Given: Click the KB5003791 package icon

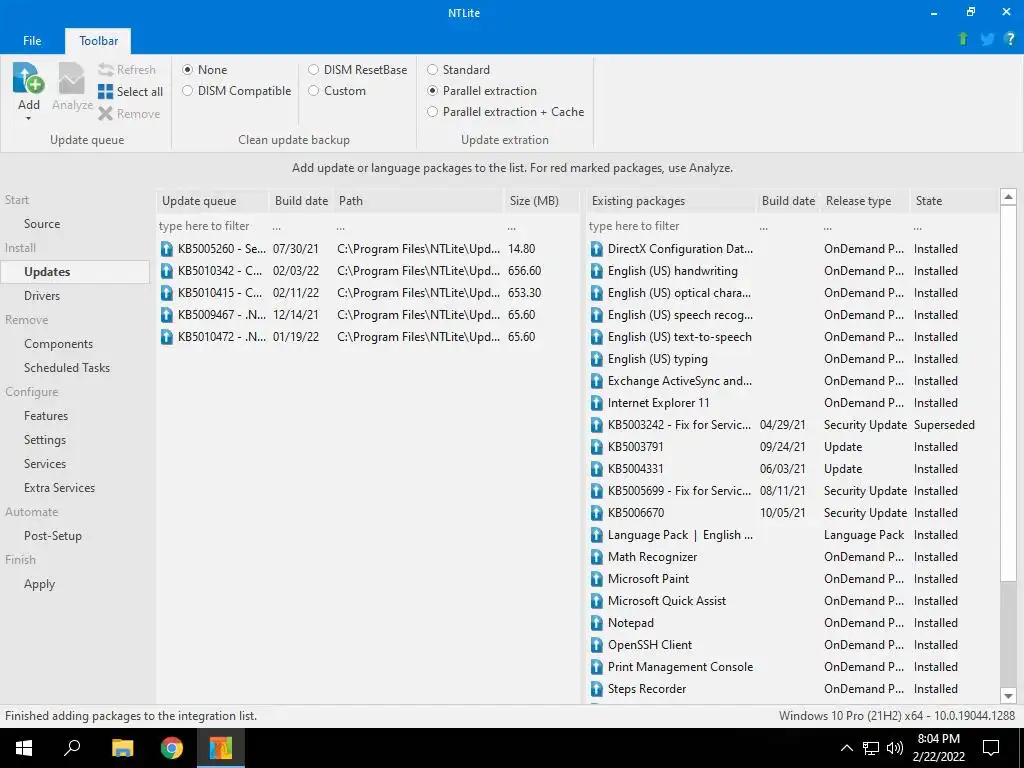Looking at the screenshot, I should 597,447.
